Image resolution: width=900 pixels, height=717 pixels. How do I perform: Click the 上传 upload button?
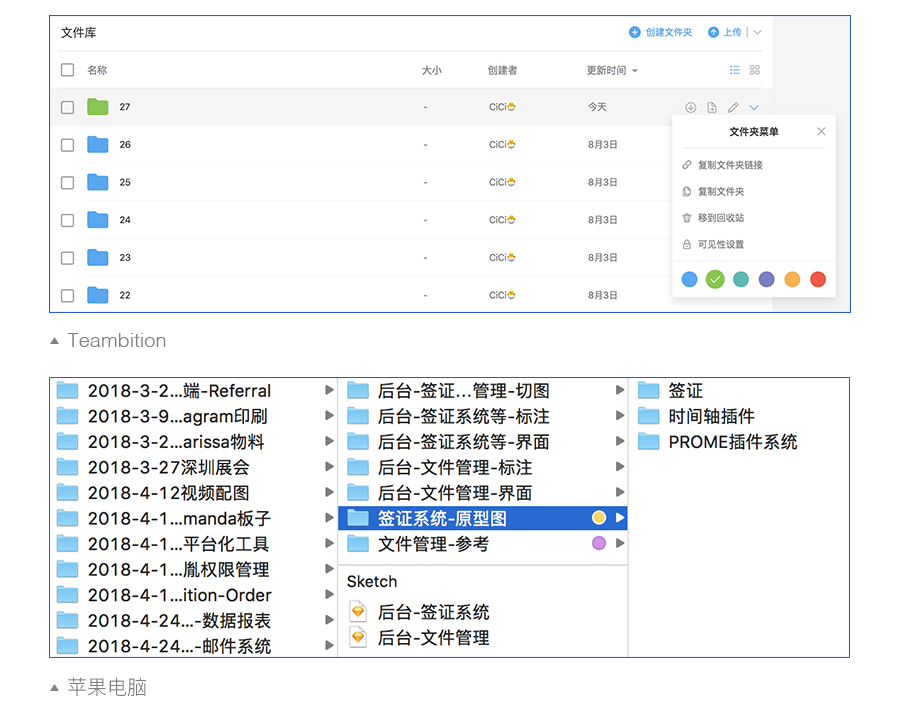pyautogui.click(x=724, y=32)
